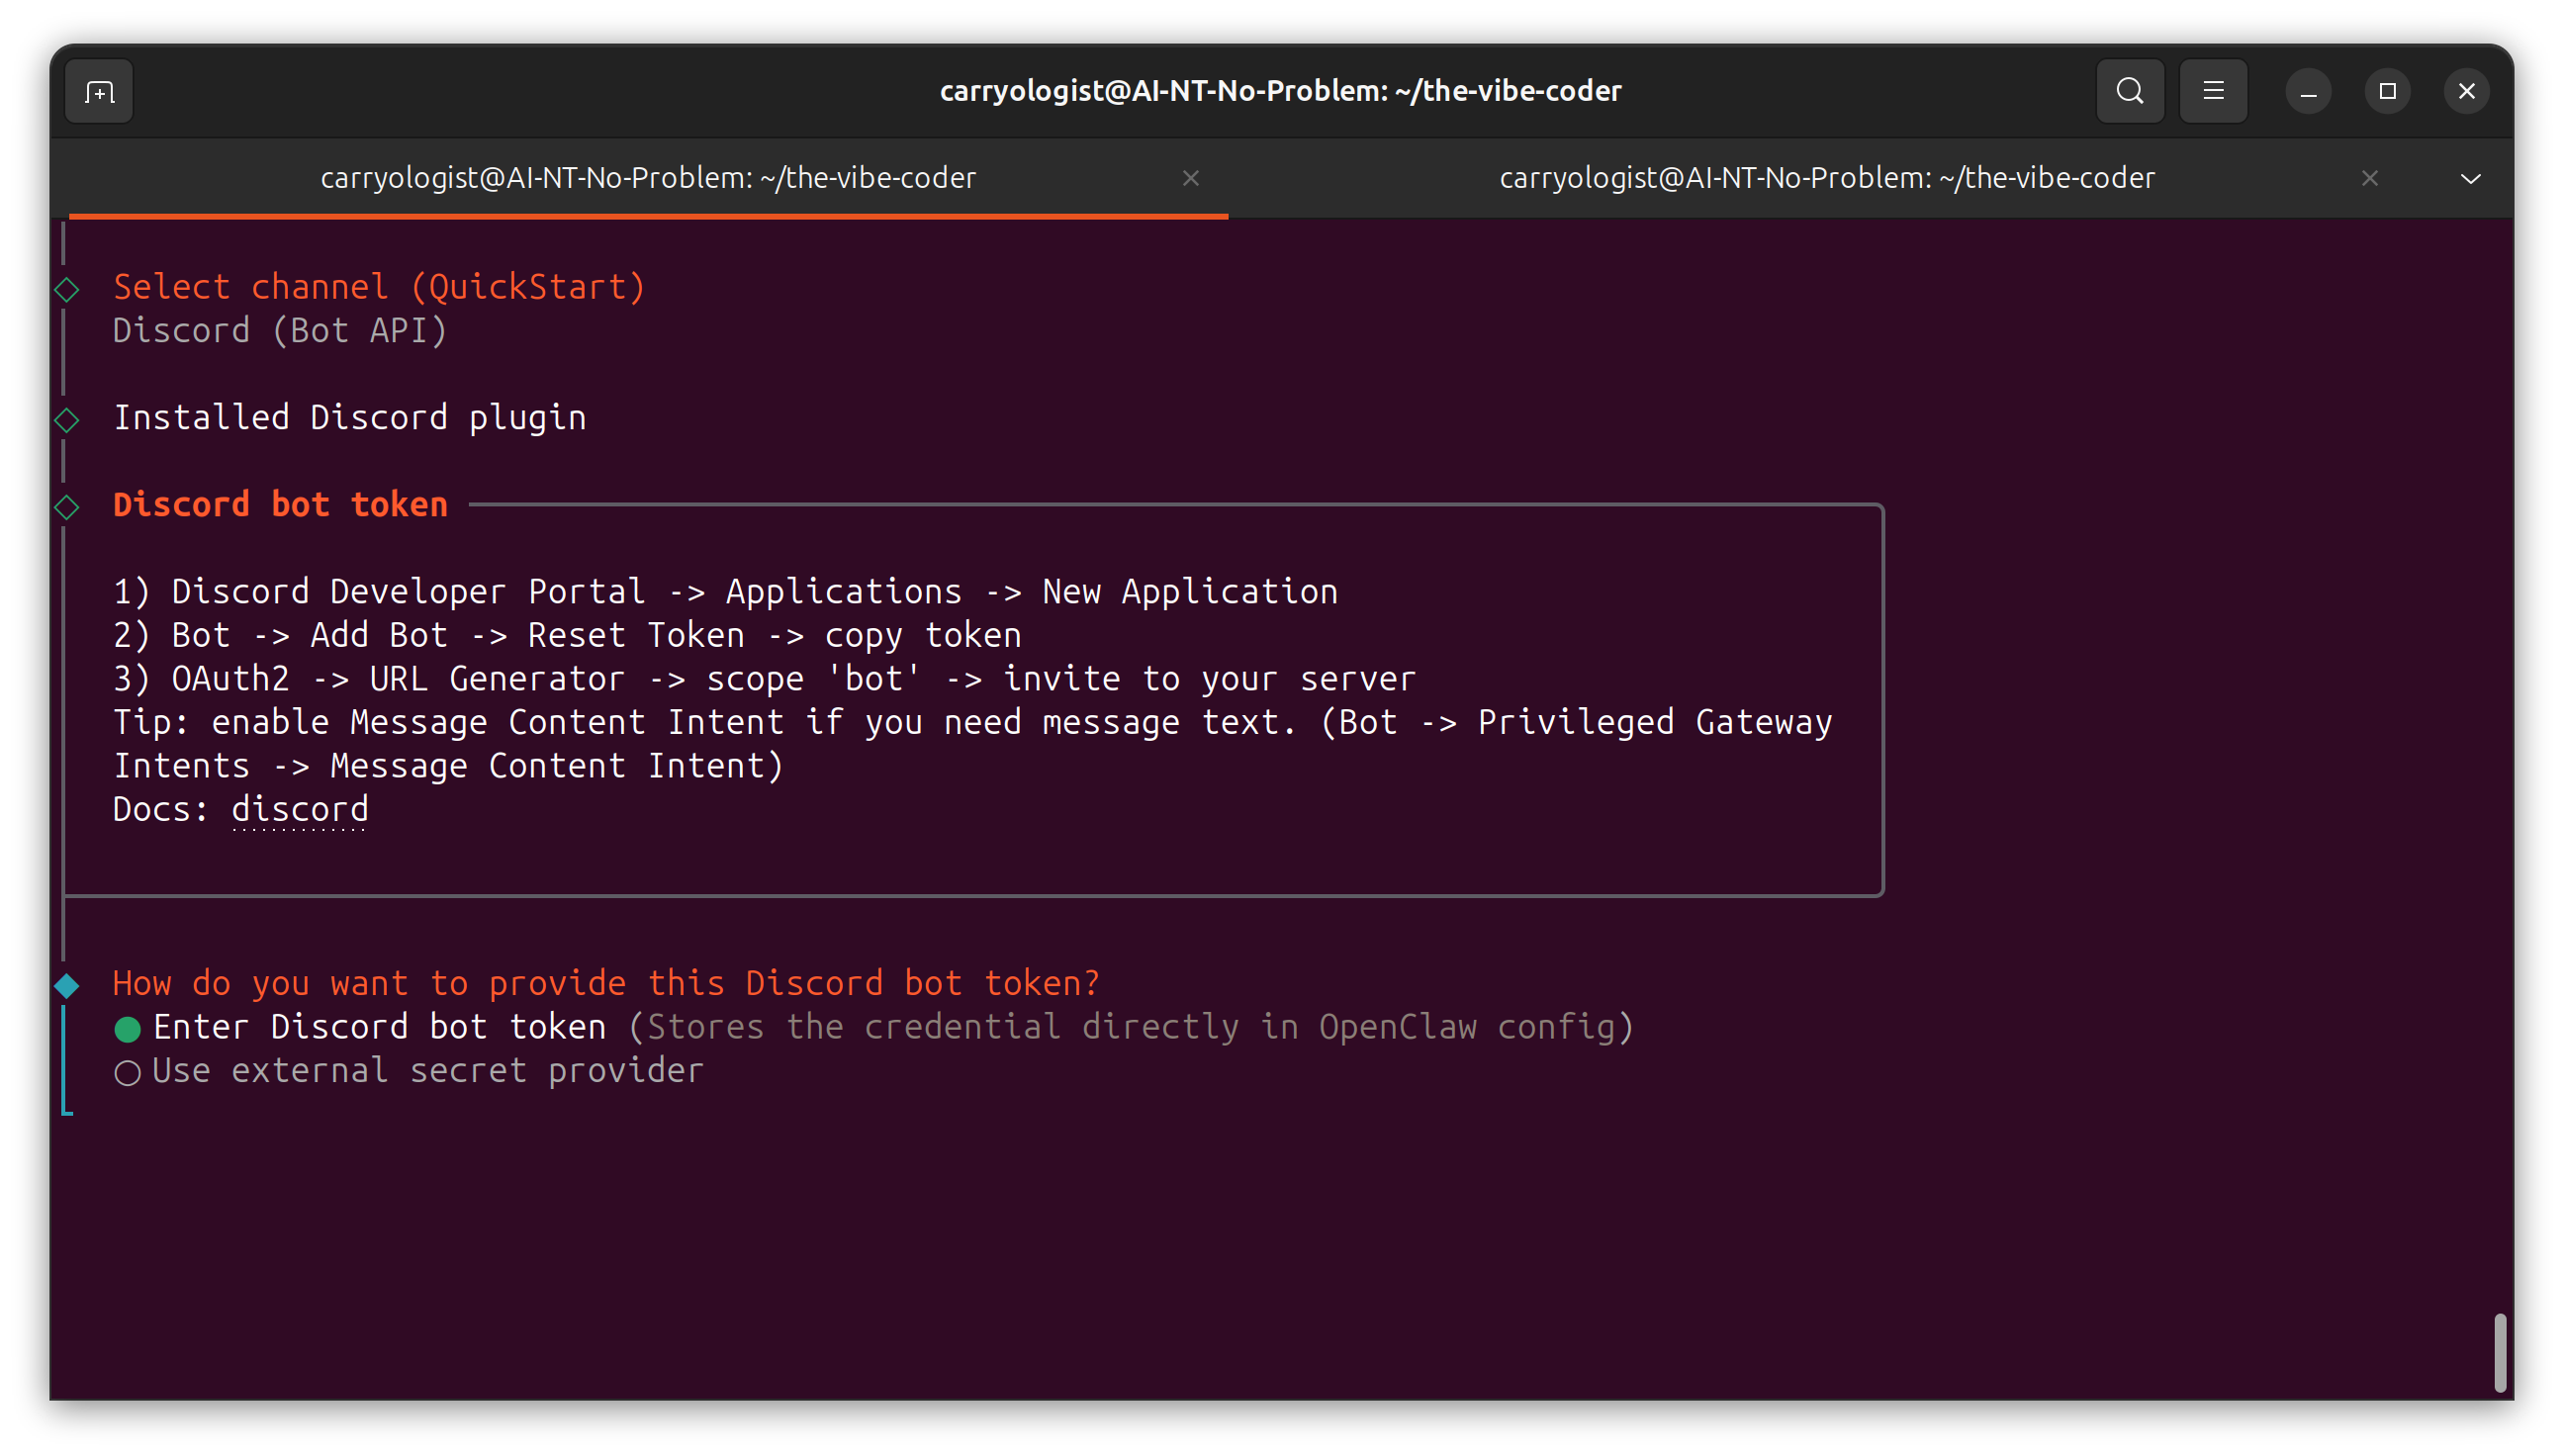Screen dimensions: 2564x1456
Task: Click the Select channel (QuickStart) heading
Action: [380, 287]
